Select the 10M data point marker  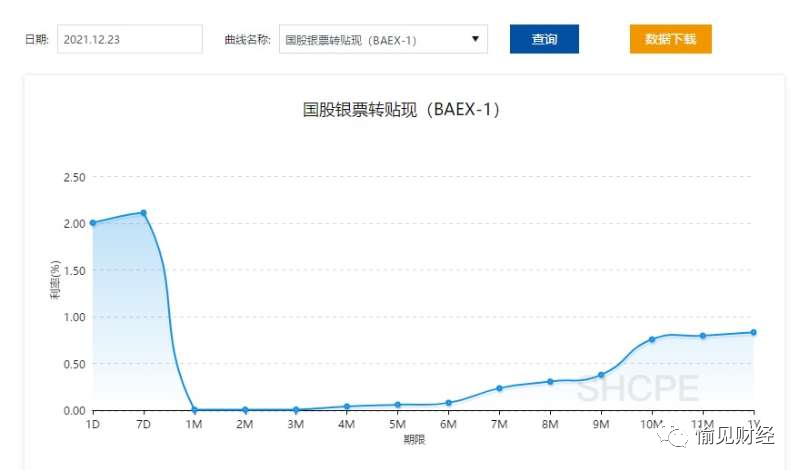(652, 339)
